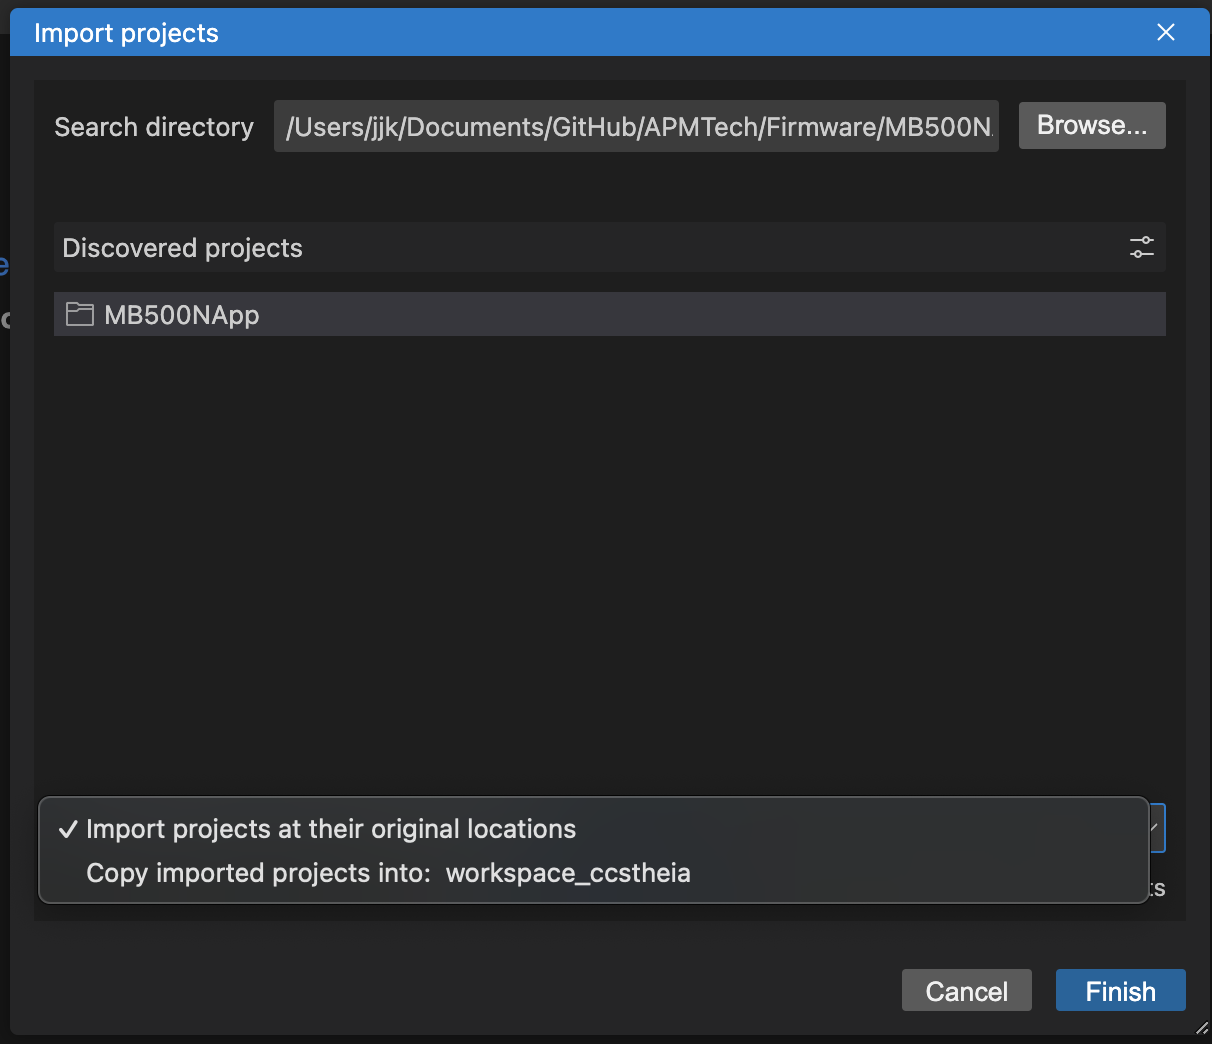This screenshot has height=1044, width=1212.
Task: Click the workspace_ccstheia text in dropdown list
Action: (x=568, y=873)
